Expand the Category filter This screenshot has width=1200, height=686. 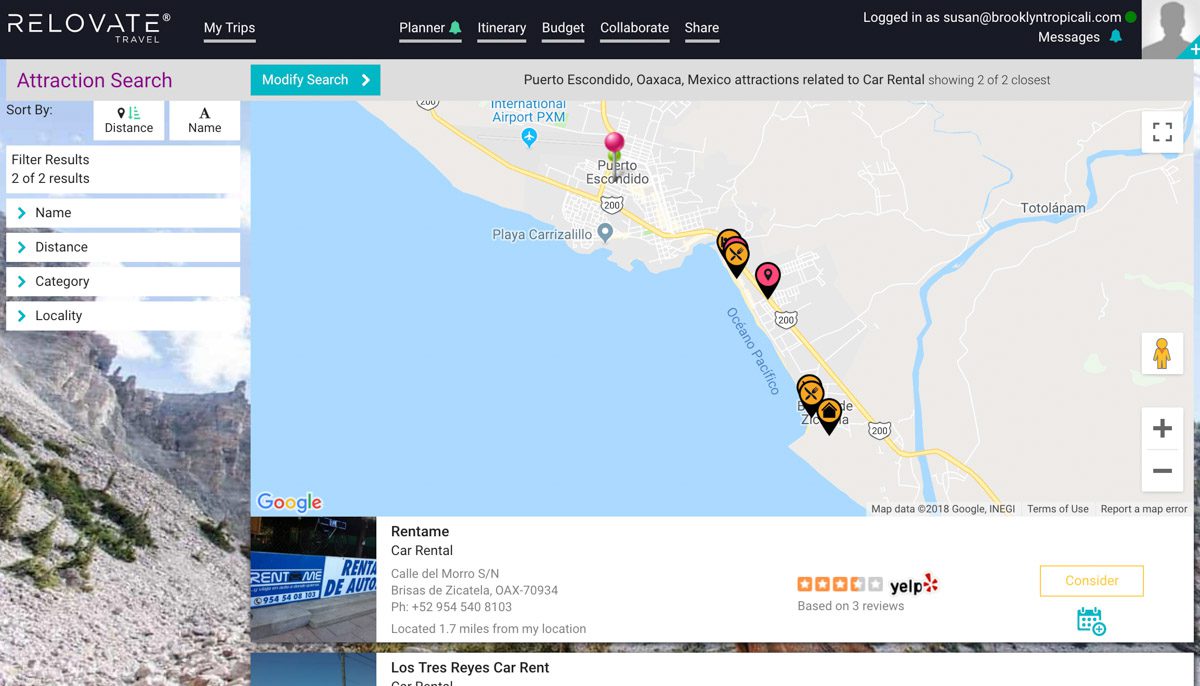point(123,281)
